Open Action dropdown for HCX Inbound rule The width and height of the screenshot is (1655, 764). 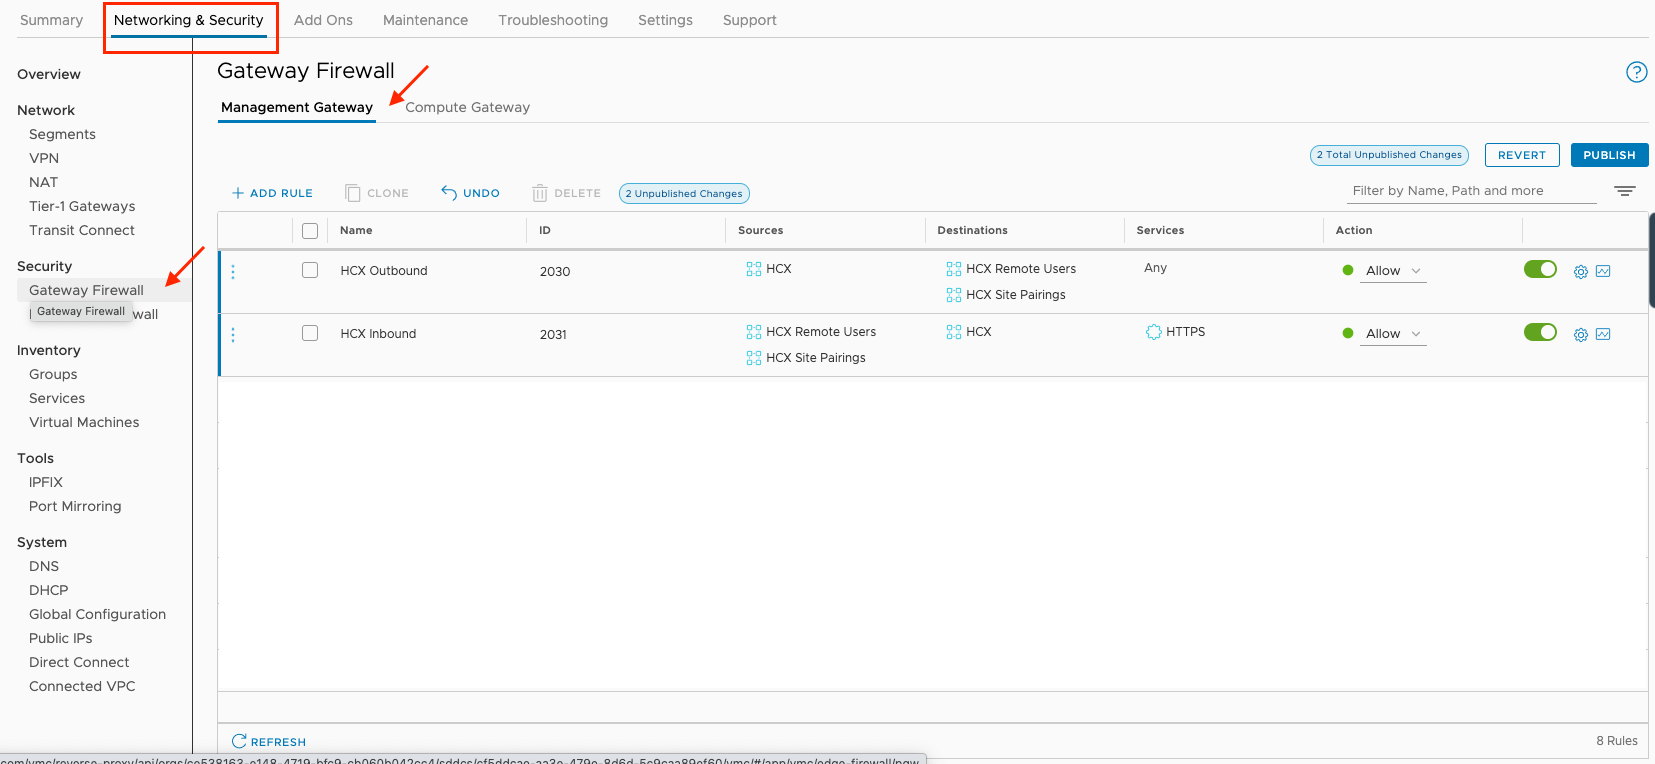pyautogui.click(x=1393, y=334)
